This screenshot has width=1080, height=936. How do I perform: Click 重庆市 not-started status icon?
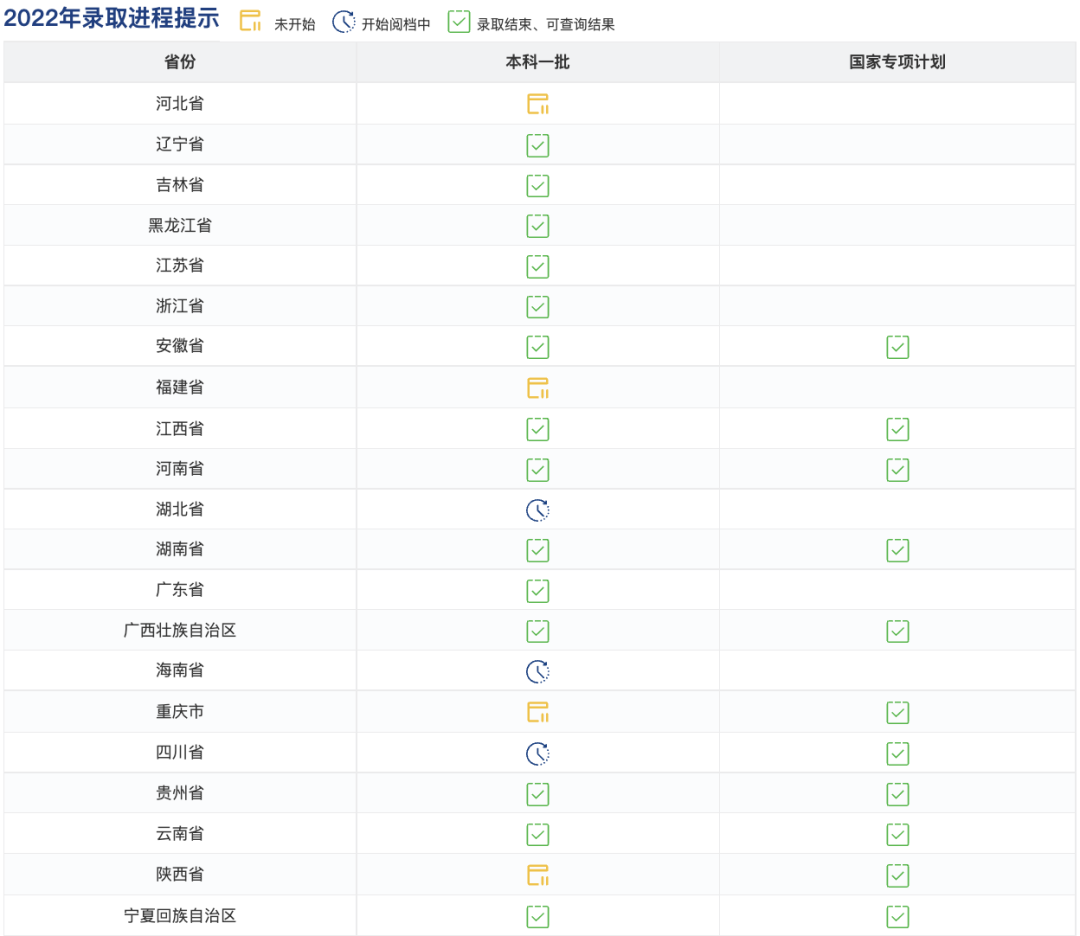coord(538,712)
